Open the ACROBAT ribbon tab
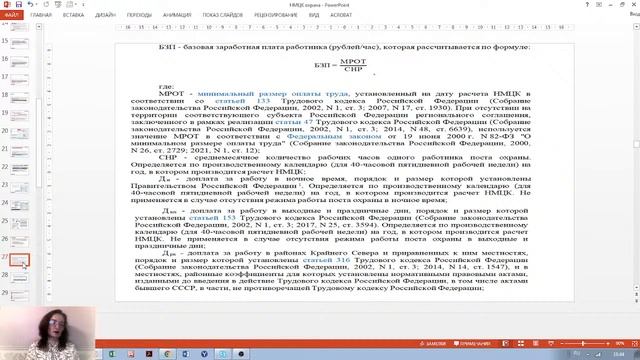This screenshot has height=360, width=640. point(341,15)
